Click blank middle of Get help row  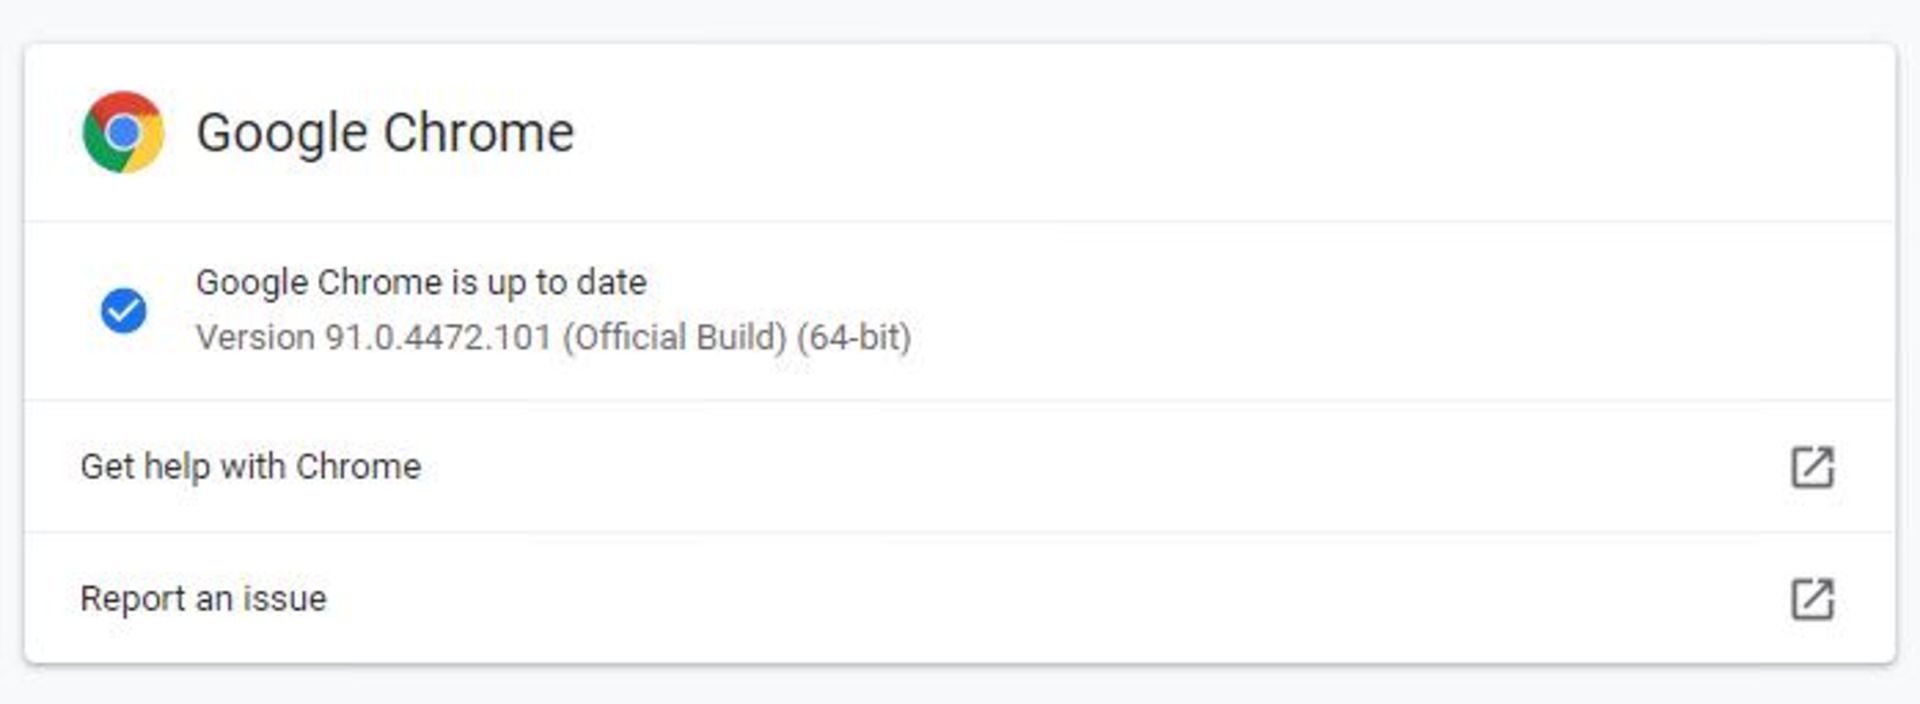(x=1100, y=467)
